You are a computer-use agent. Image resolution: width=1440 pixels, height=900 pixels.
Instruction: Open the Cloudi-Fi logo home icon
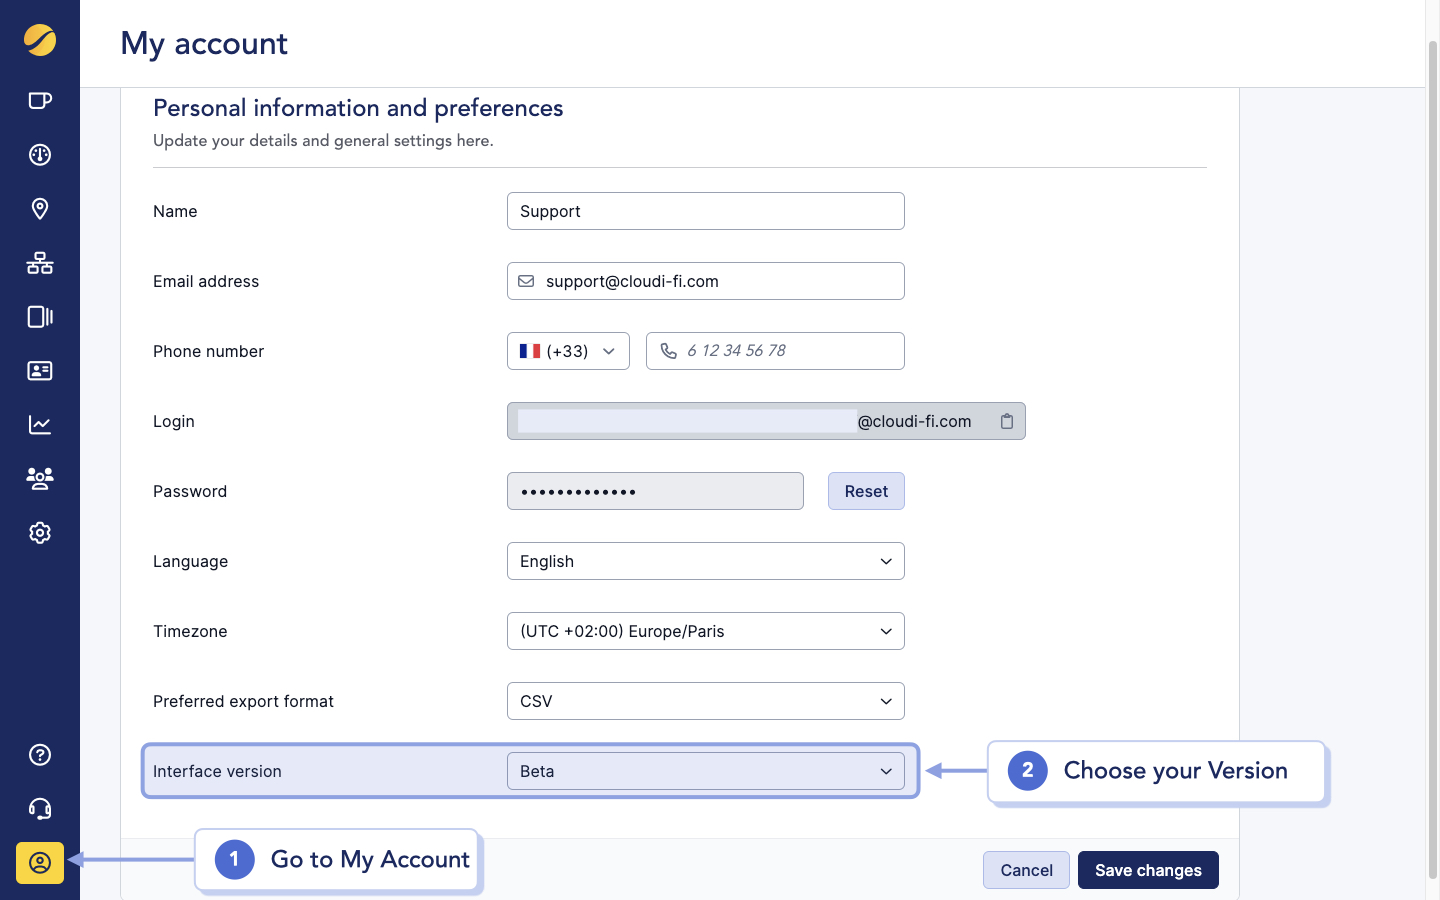pyautogui.click(x=40, y=41)
